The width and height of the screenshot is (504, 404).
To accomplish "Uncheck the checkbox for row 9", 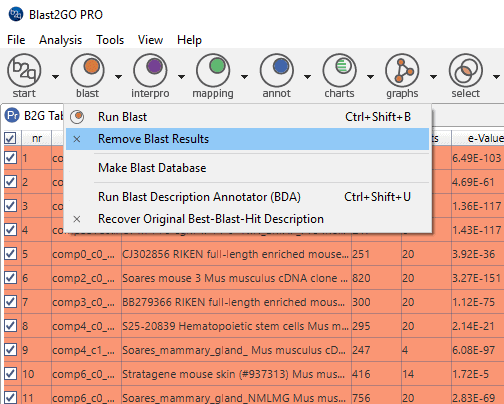I will tap(10, 350).
